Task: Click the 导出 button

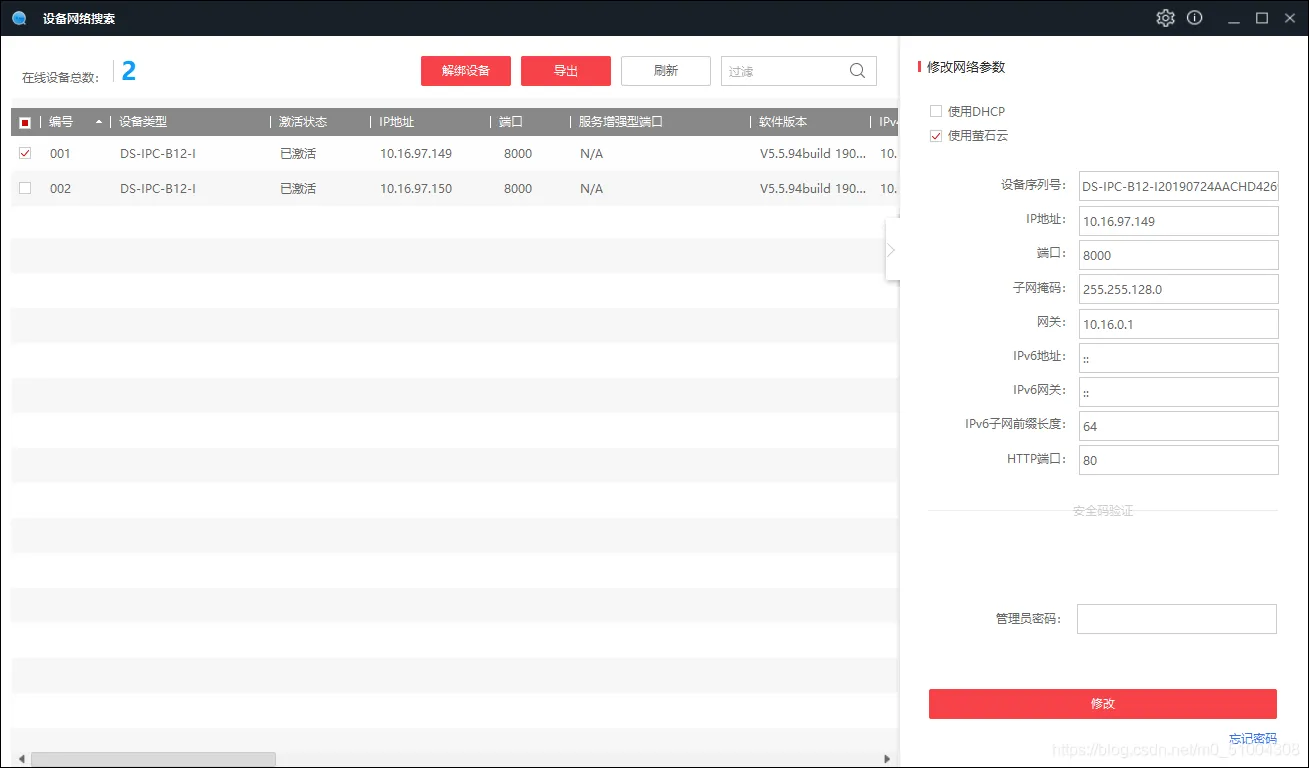Action: (x=566, y=71)
